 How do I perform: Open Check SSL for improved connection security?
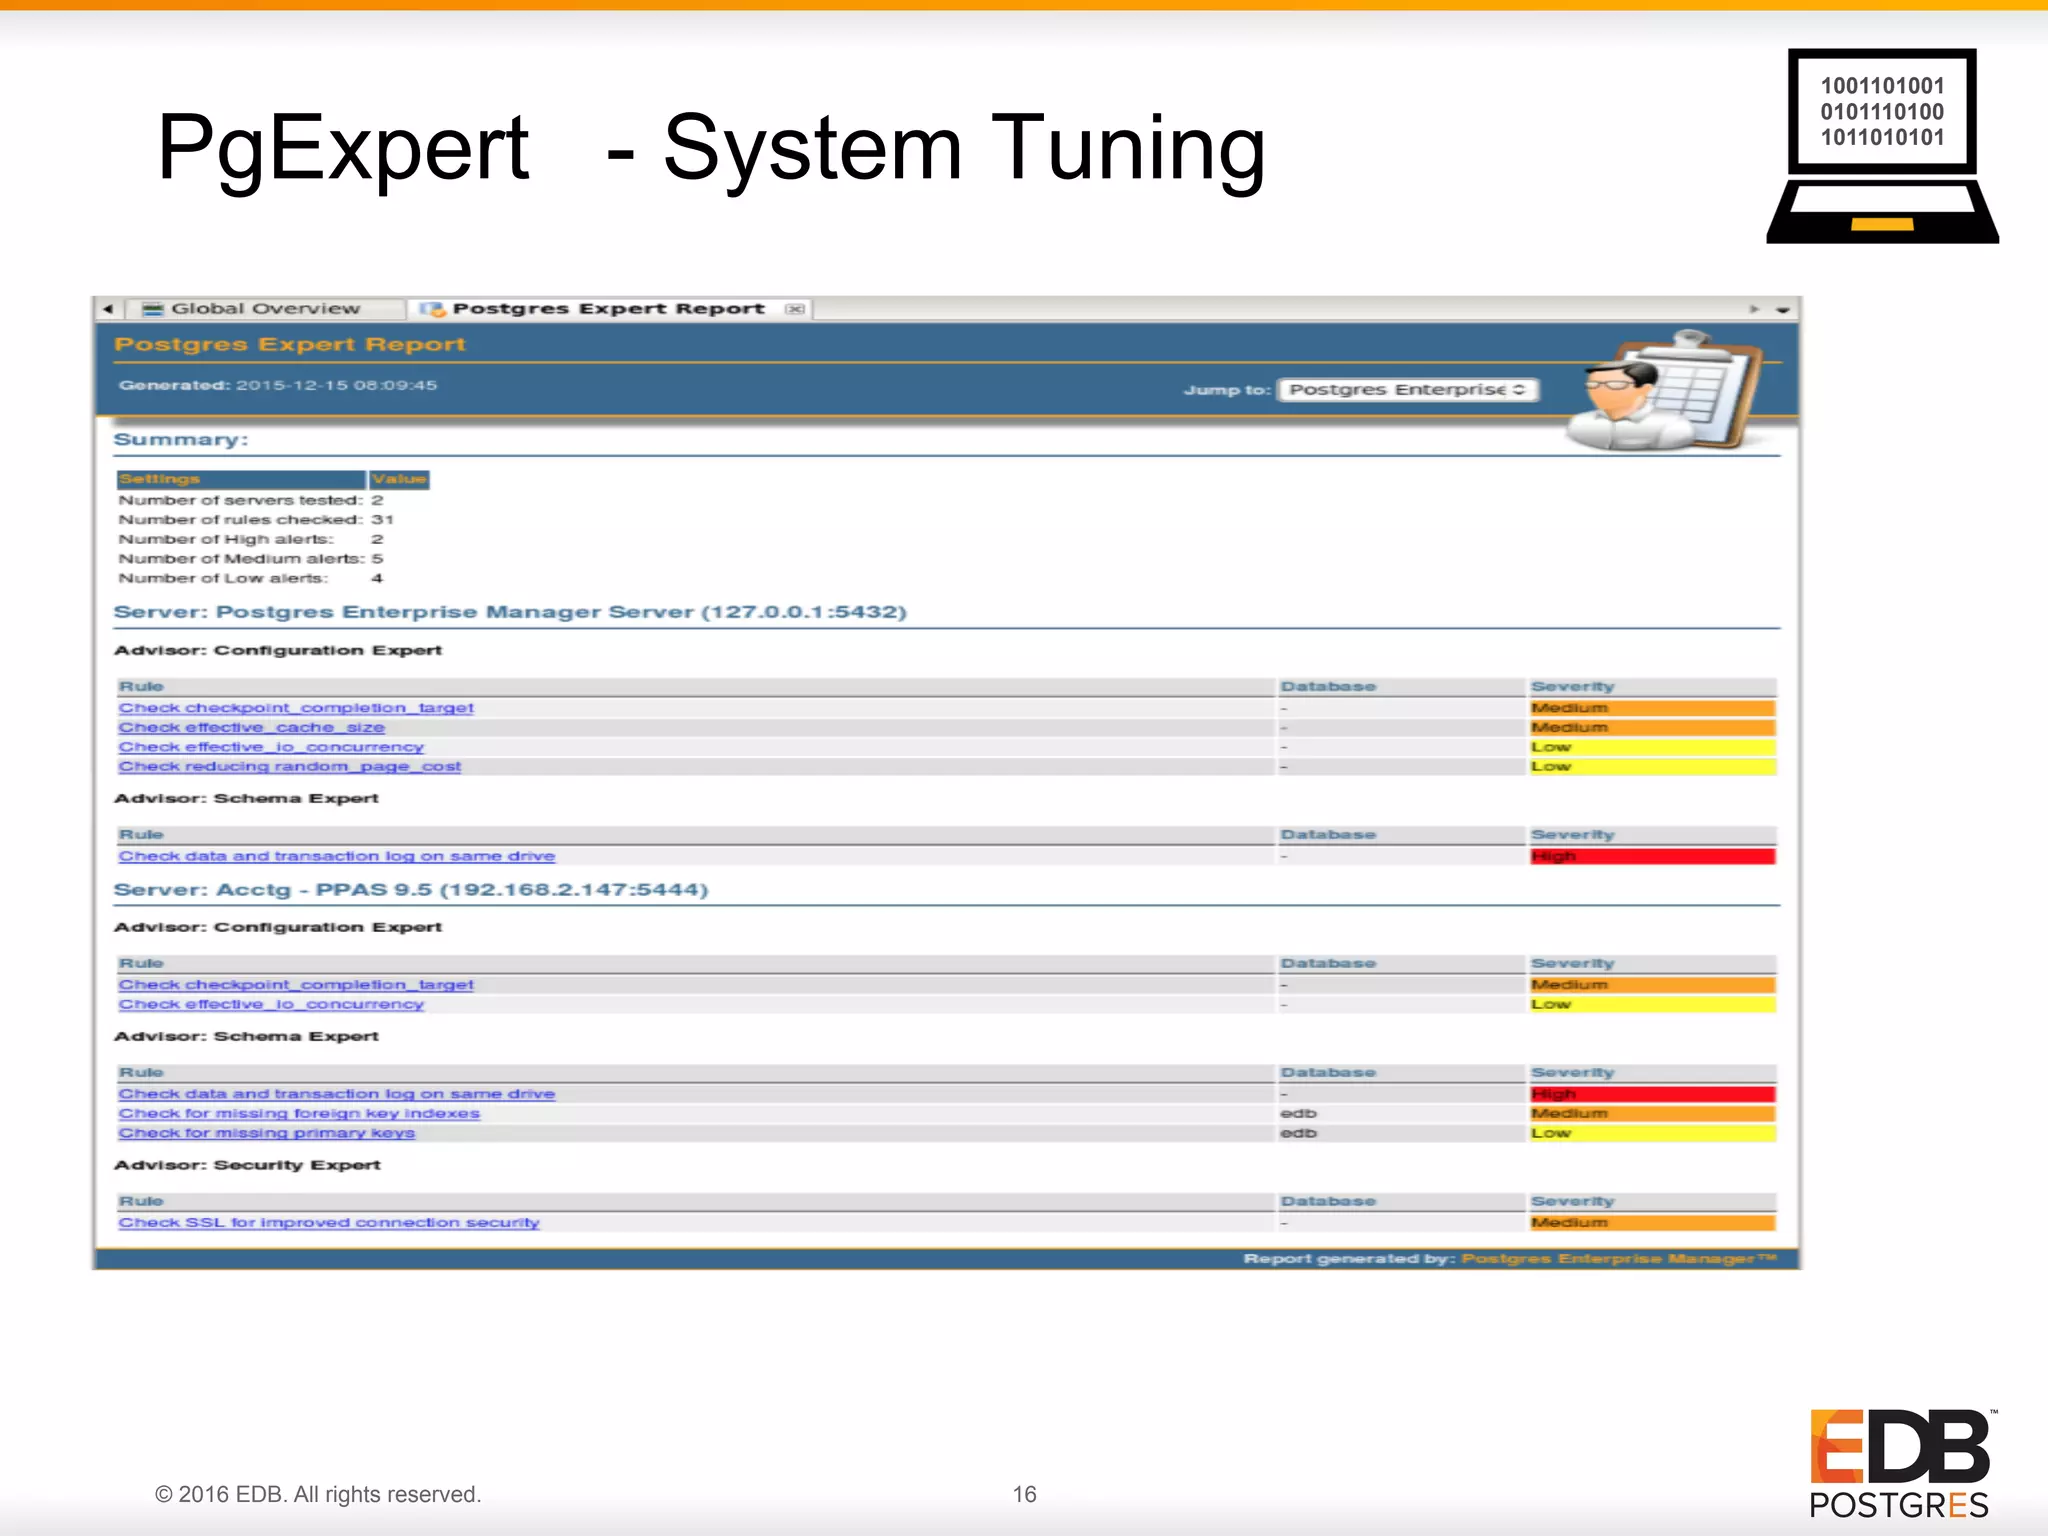click(329, 1222)
